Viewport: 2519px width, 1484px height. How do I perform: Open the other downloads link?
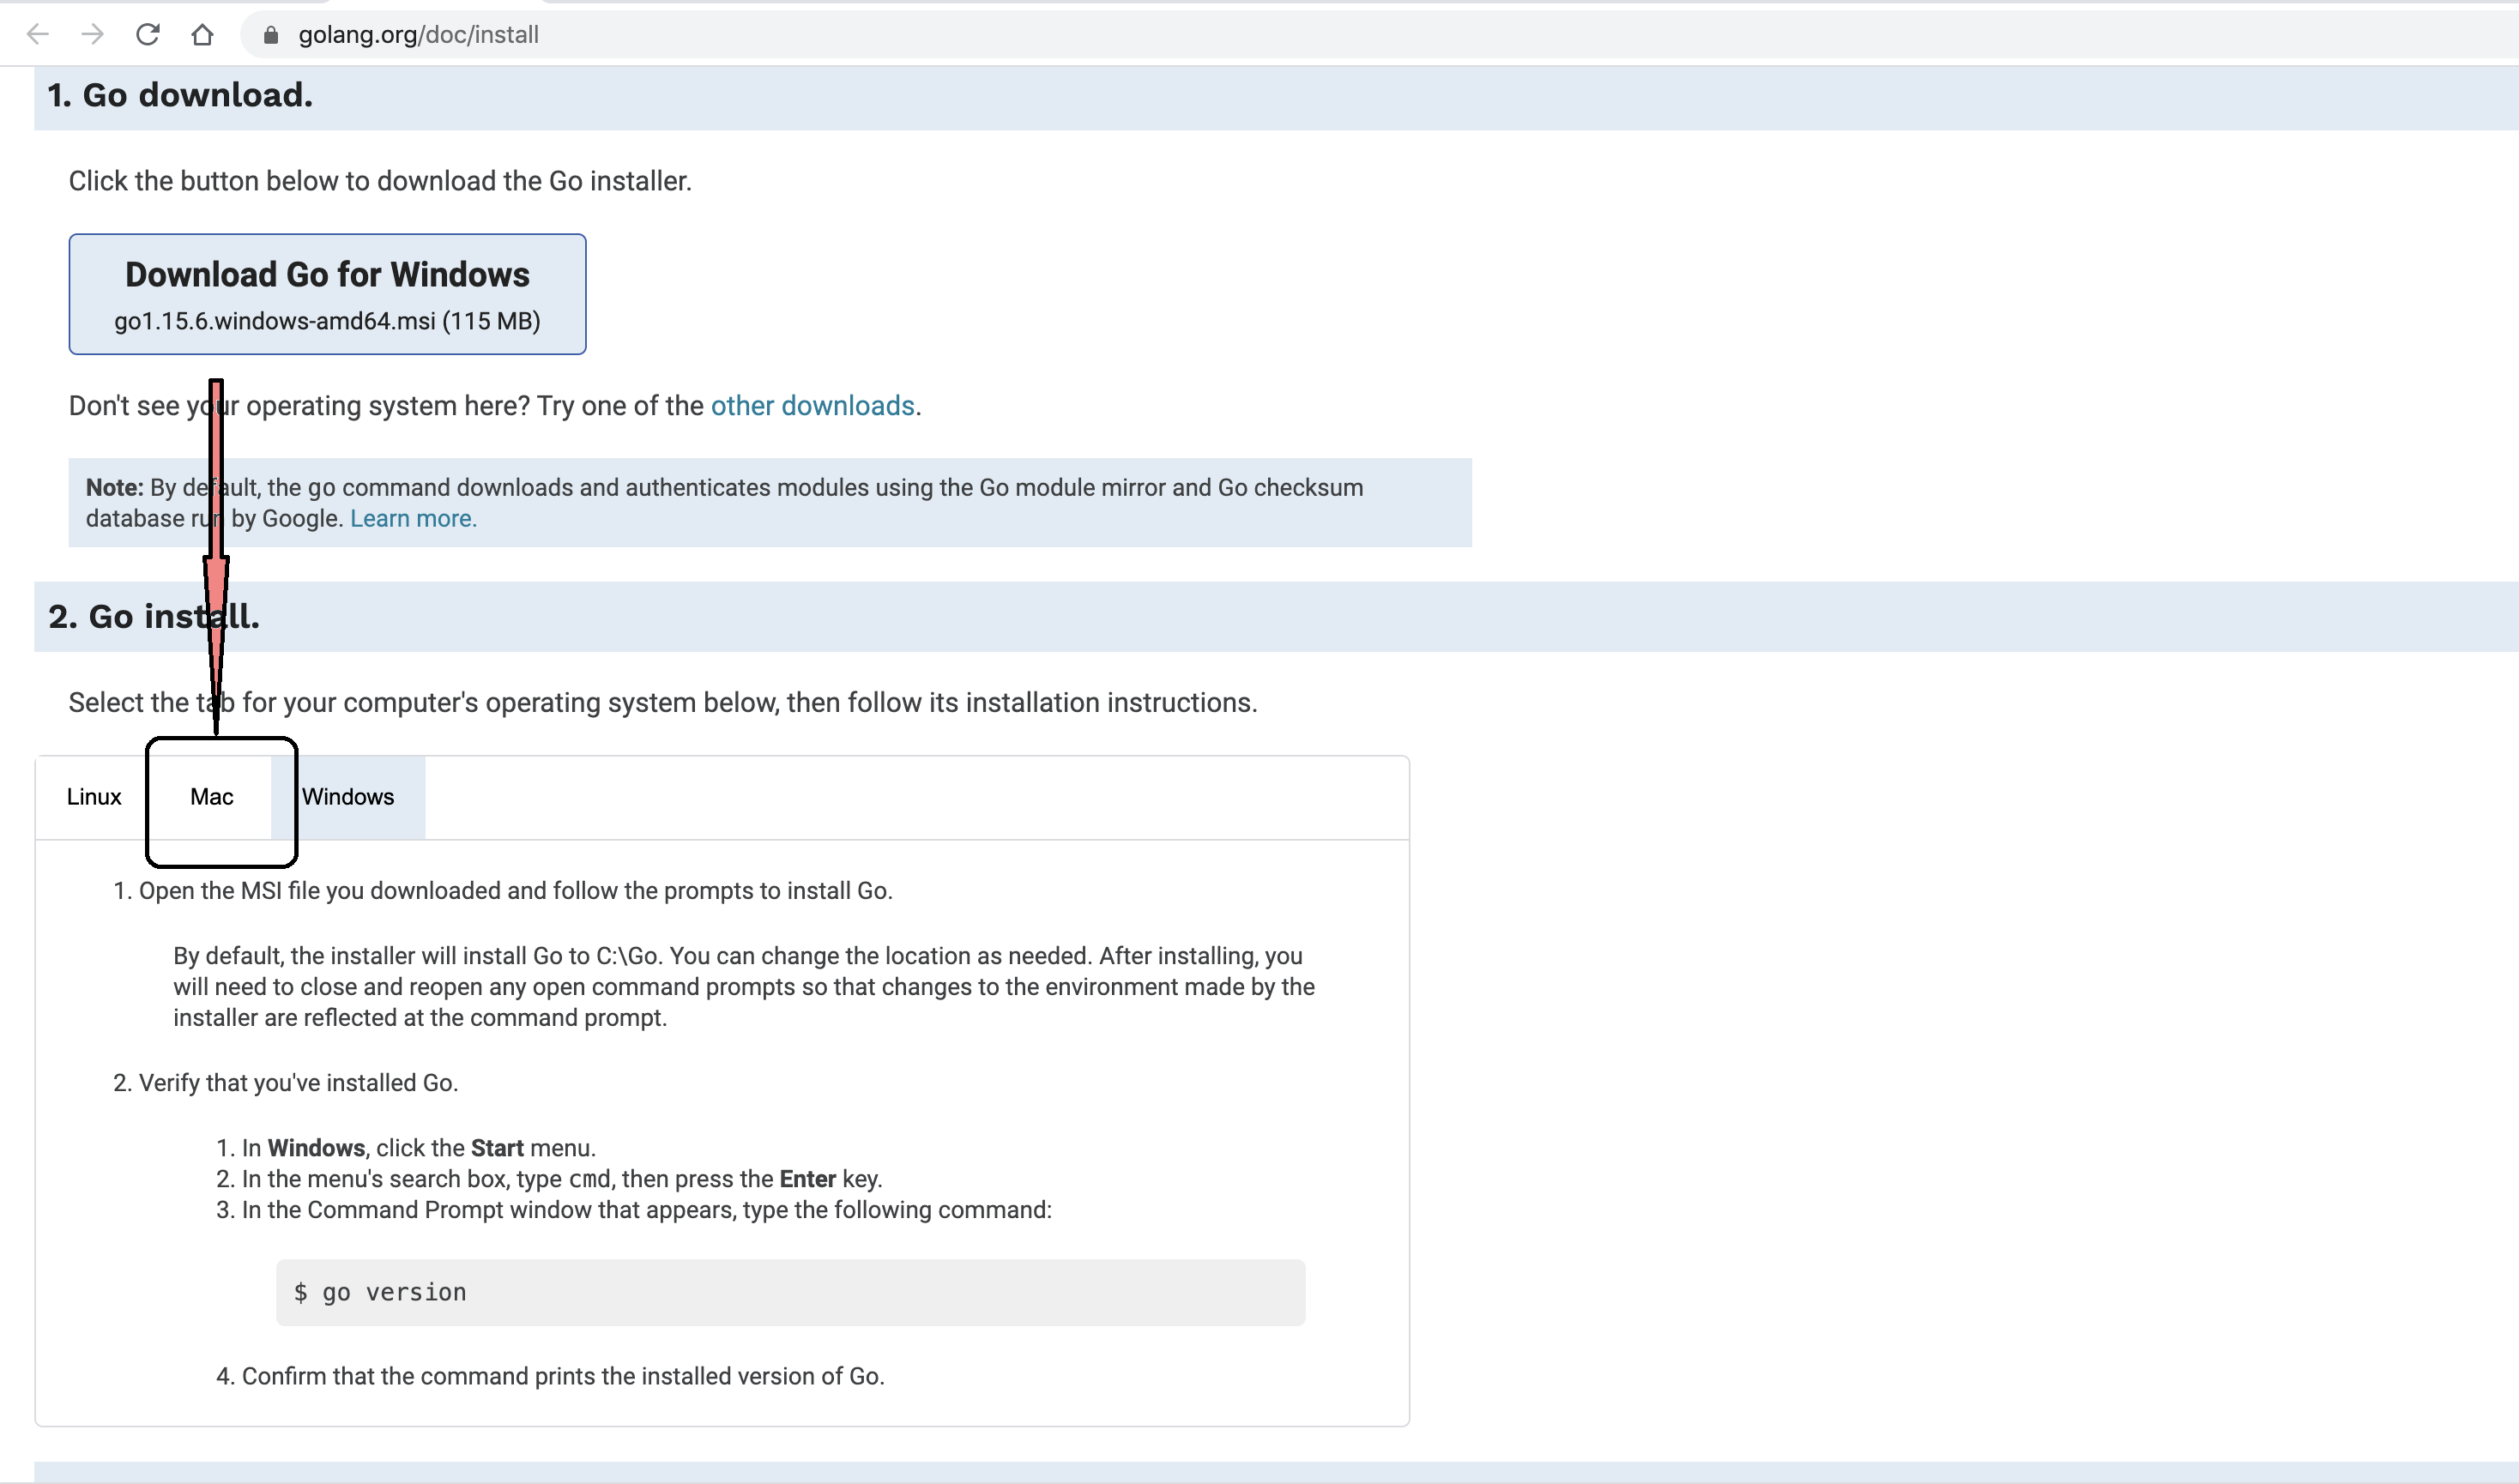tap(812, 406)
